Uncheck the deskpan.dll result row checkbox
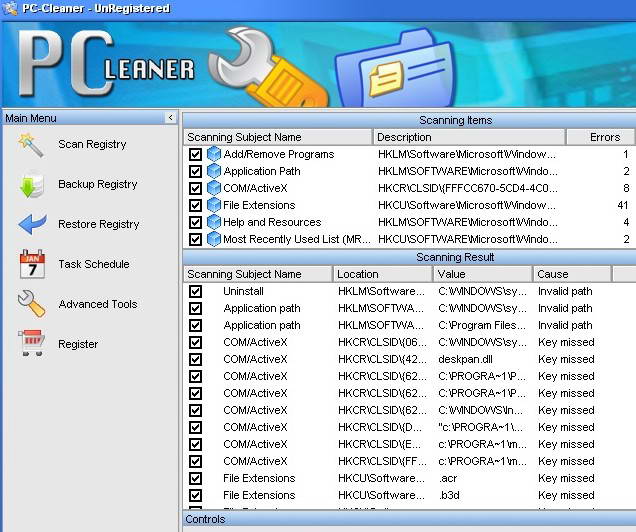Screen dimensions: 636x532 coord(196,360)
